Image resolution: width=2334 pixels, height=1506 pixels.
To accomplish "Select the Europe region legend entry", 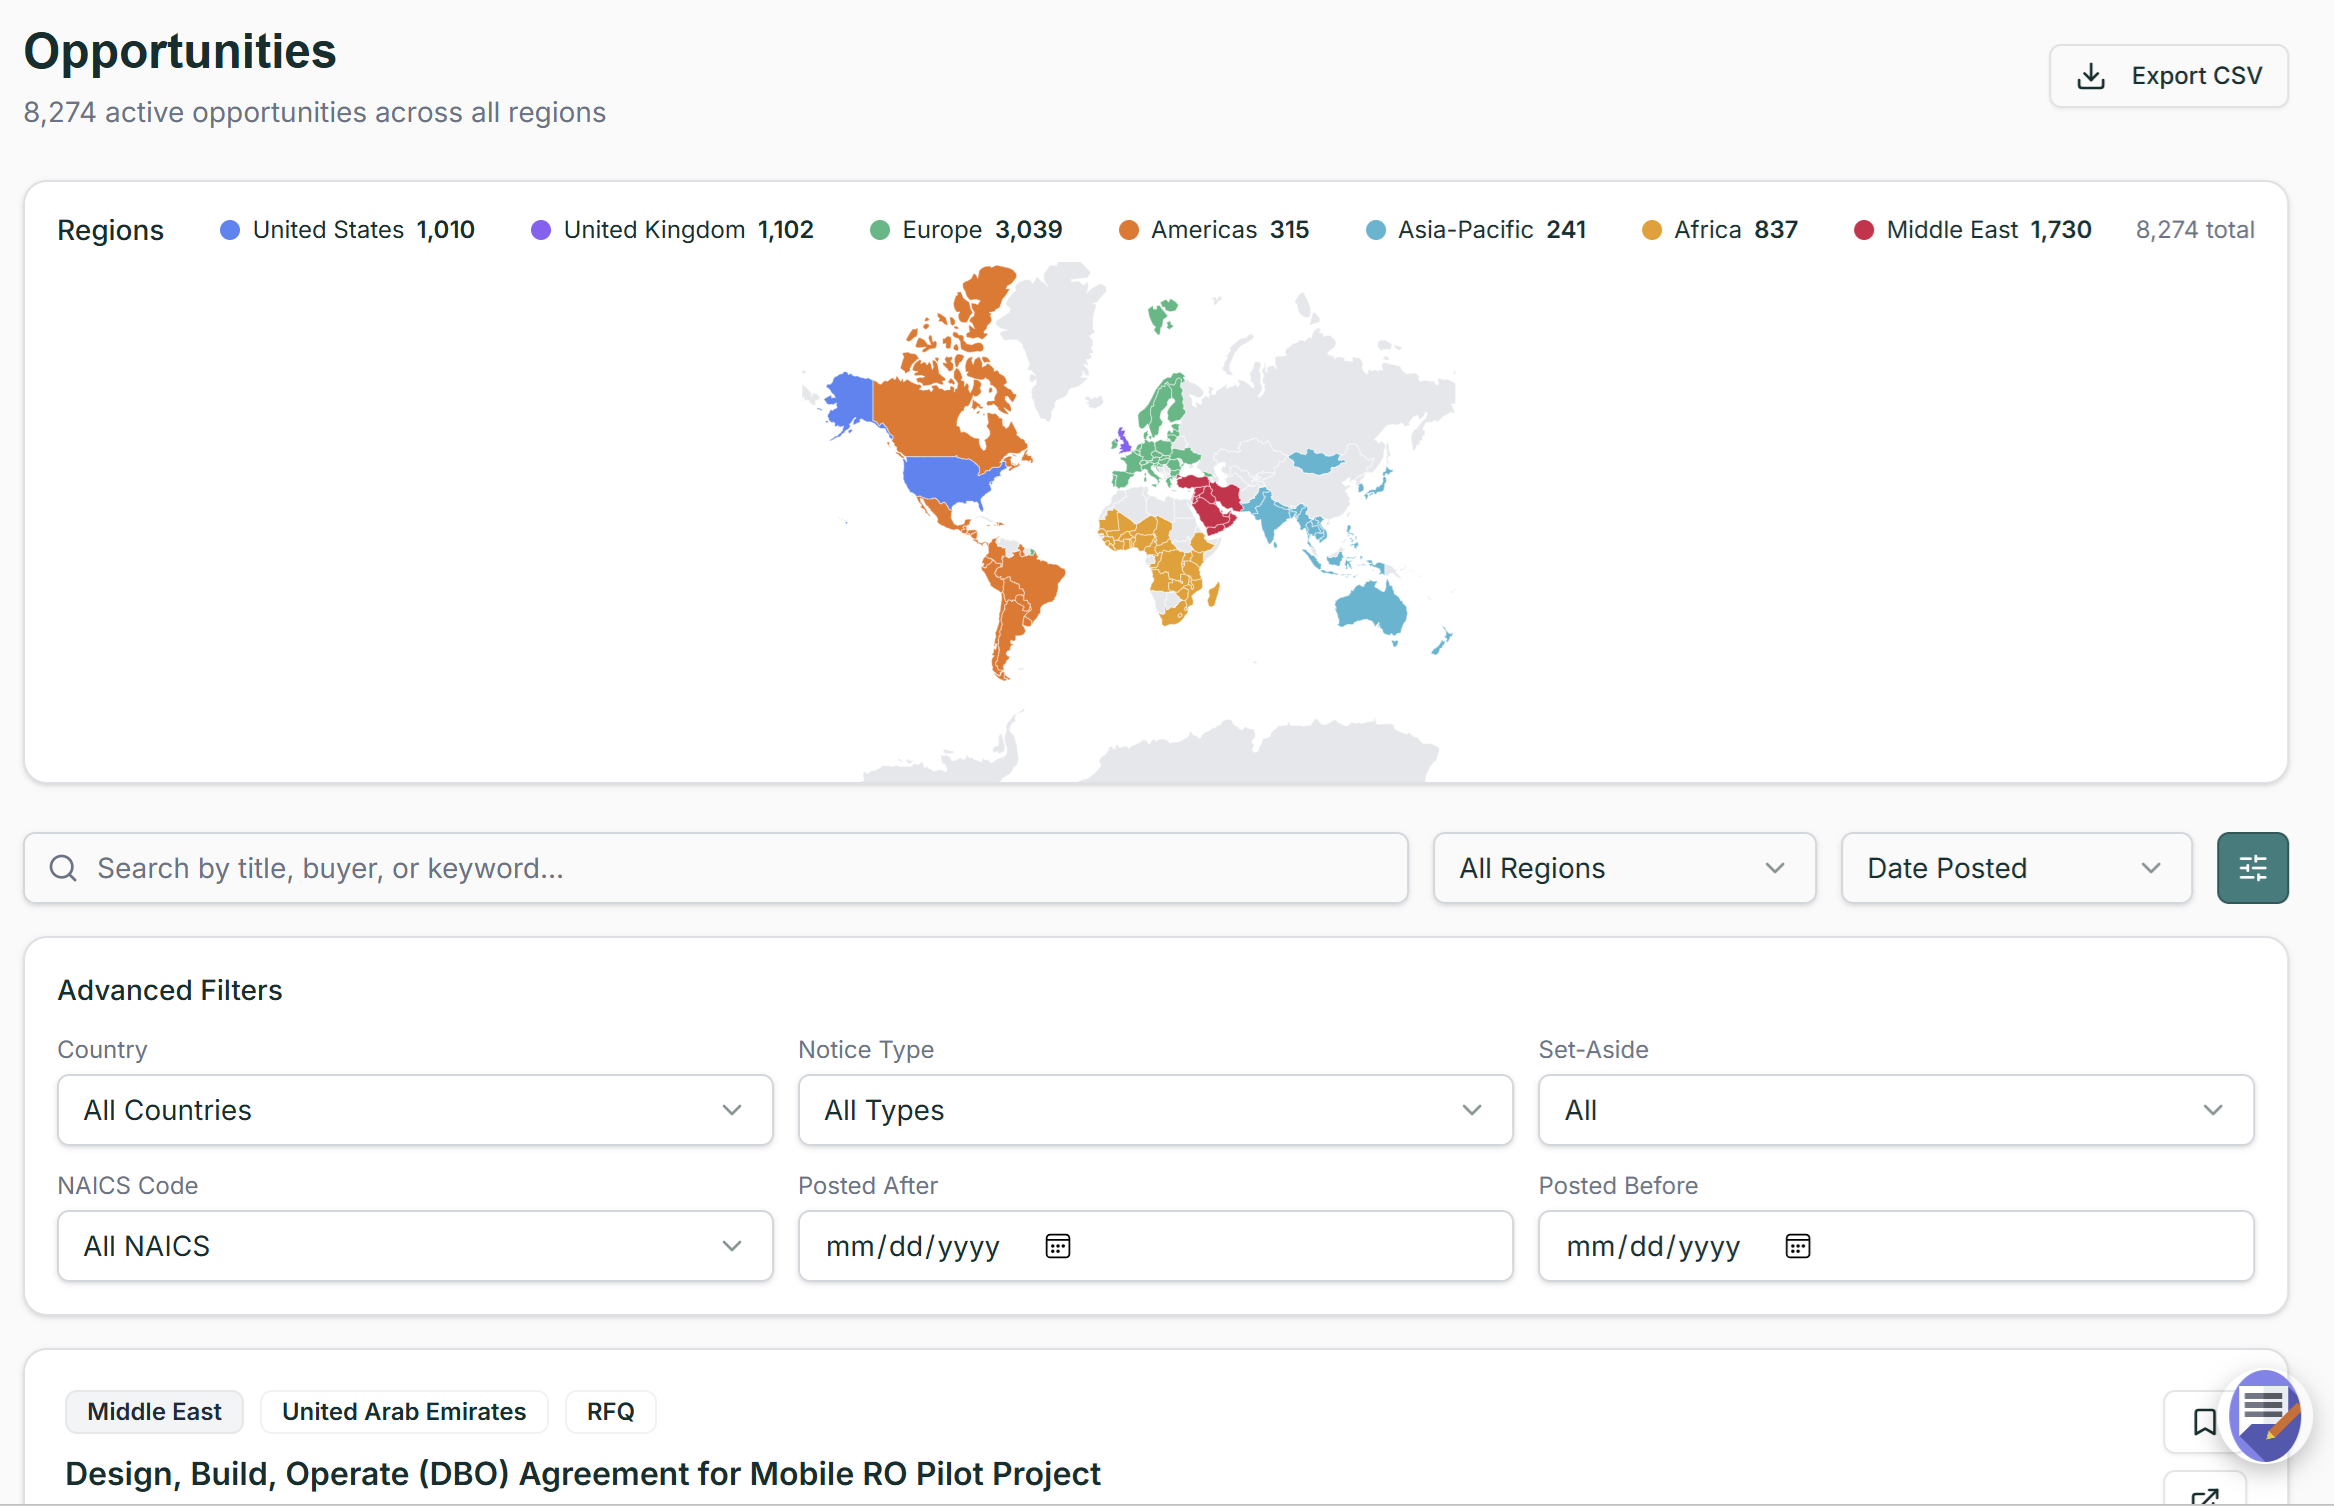I will [966, 230].
